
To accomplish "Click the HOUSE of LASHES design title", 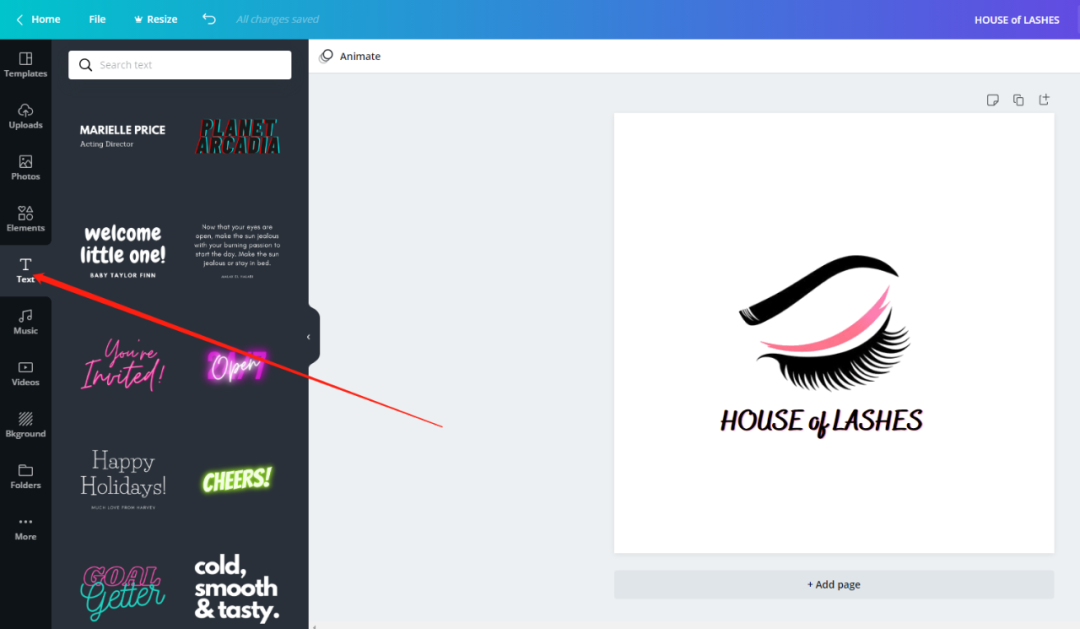I will [1017, 20].
